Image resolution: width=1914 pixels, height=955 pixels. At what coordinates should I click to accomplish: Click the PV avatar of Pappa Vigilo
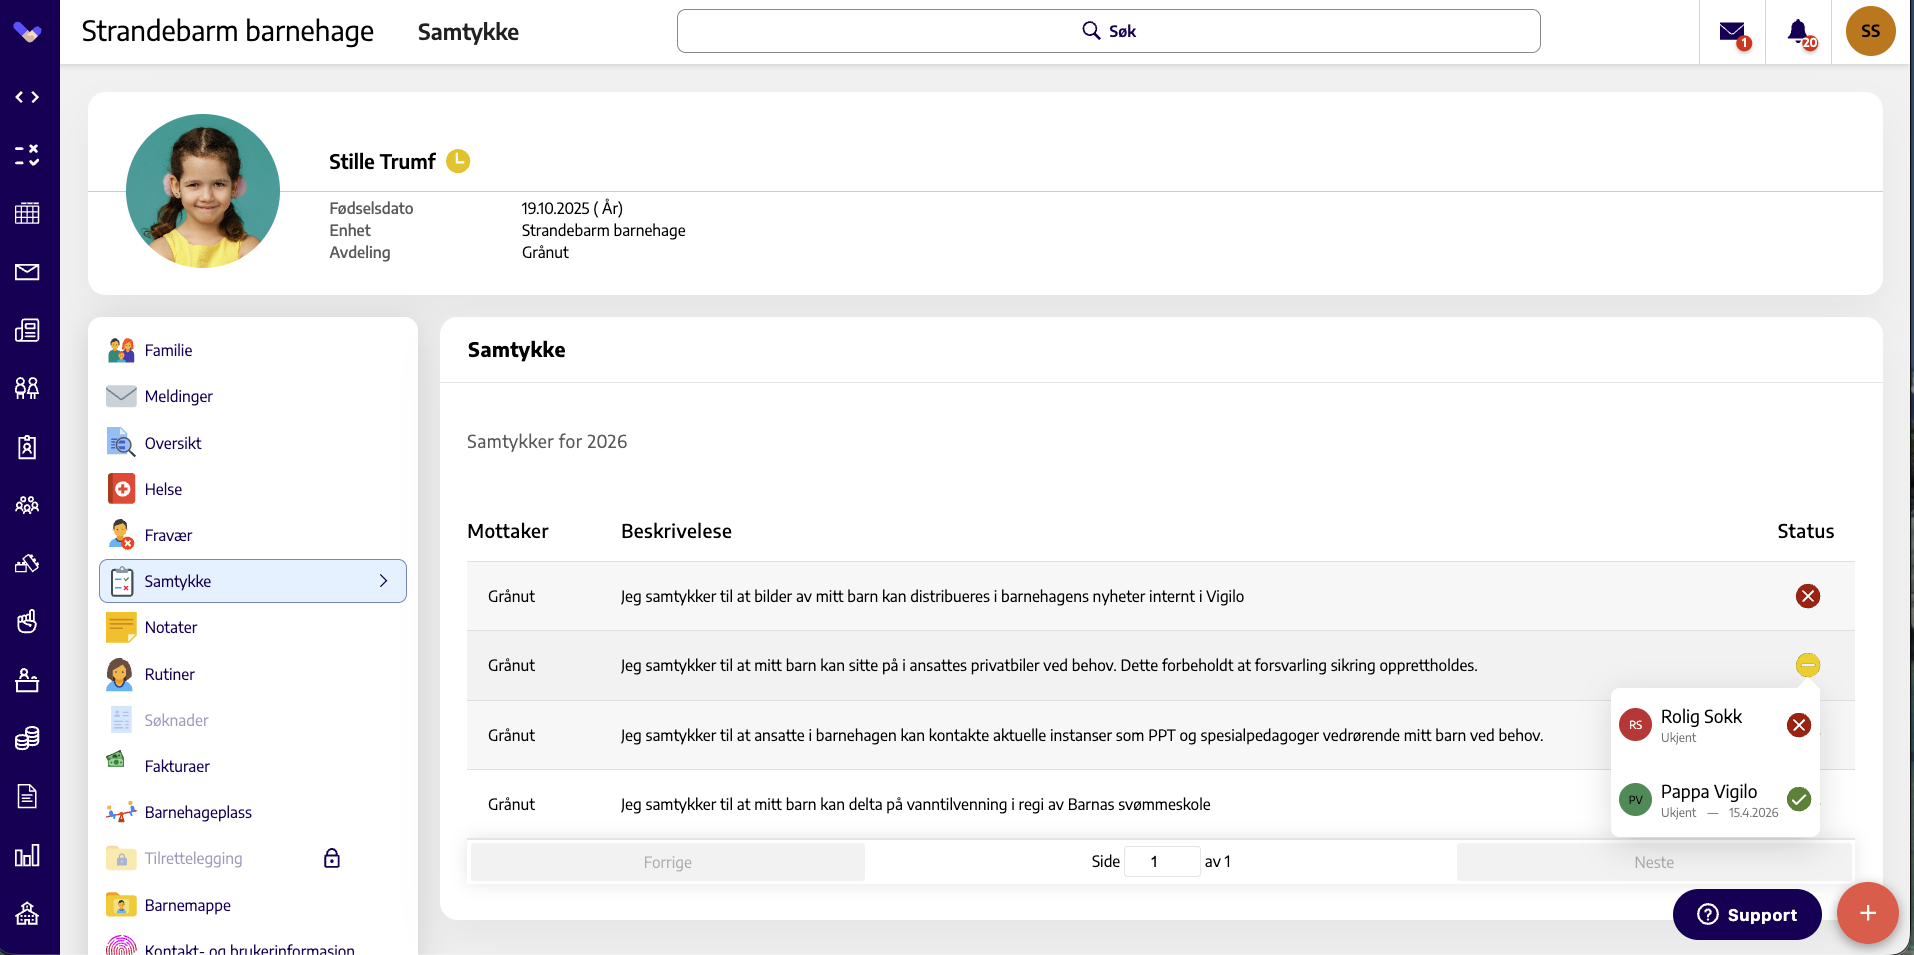[x=1635, y=799]
